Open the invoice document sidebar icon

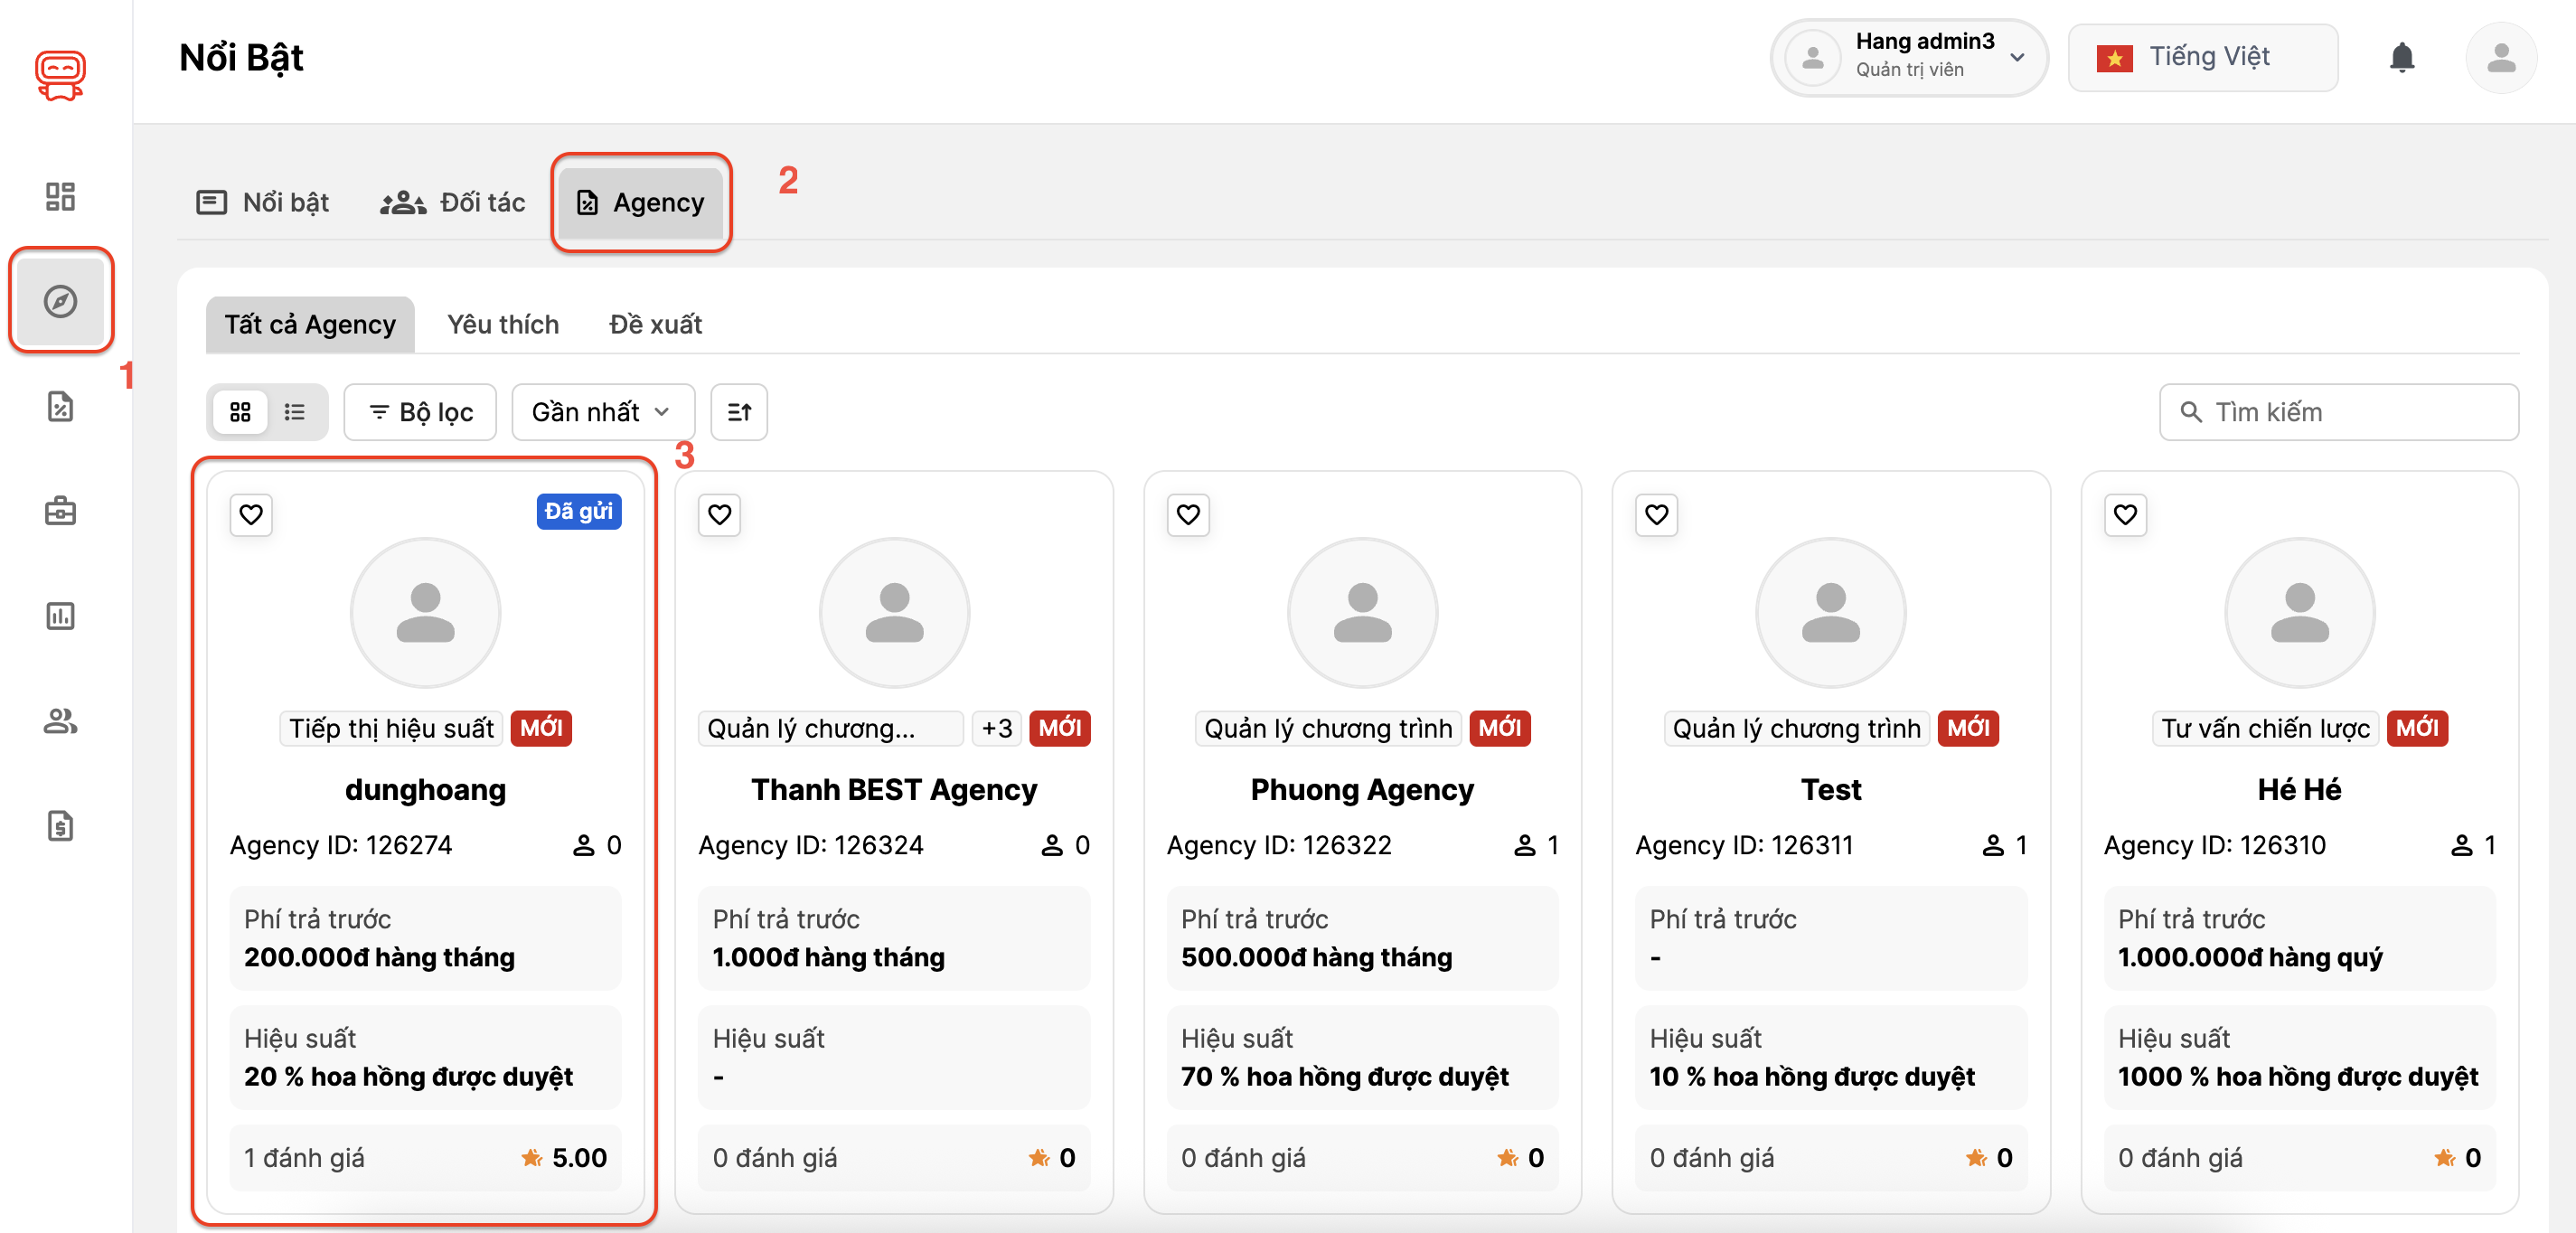click(60, 826)
